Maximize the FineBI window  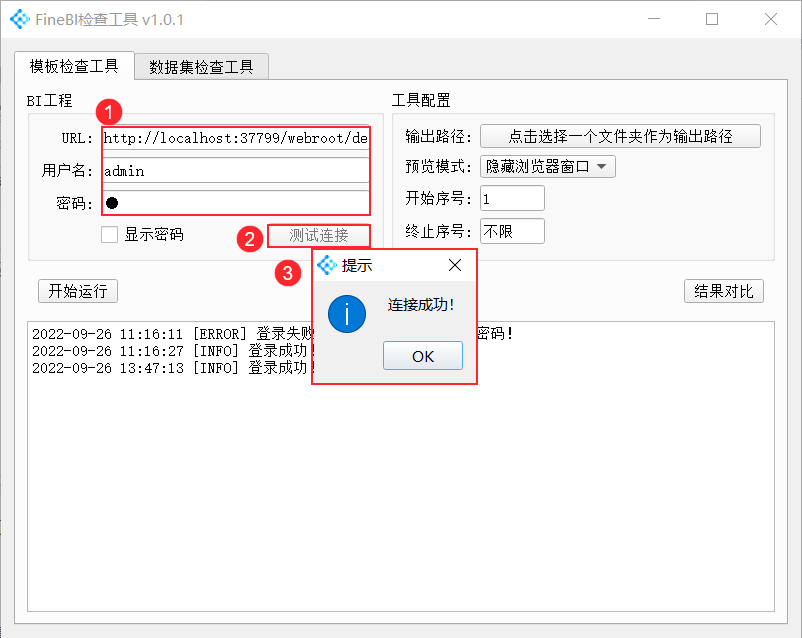coord(712,19)
